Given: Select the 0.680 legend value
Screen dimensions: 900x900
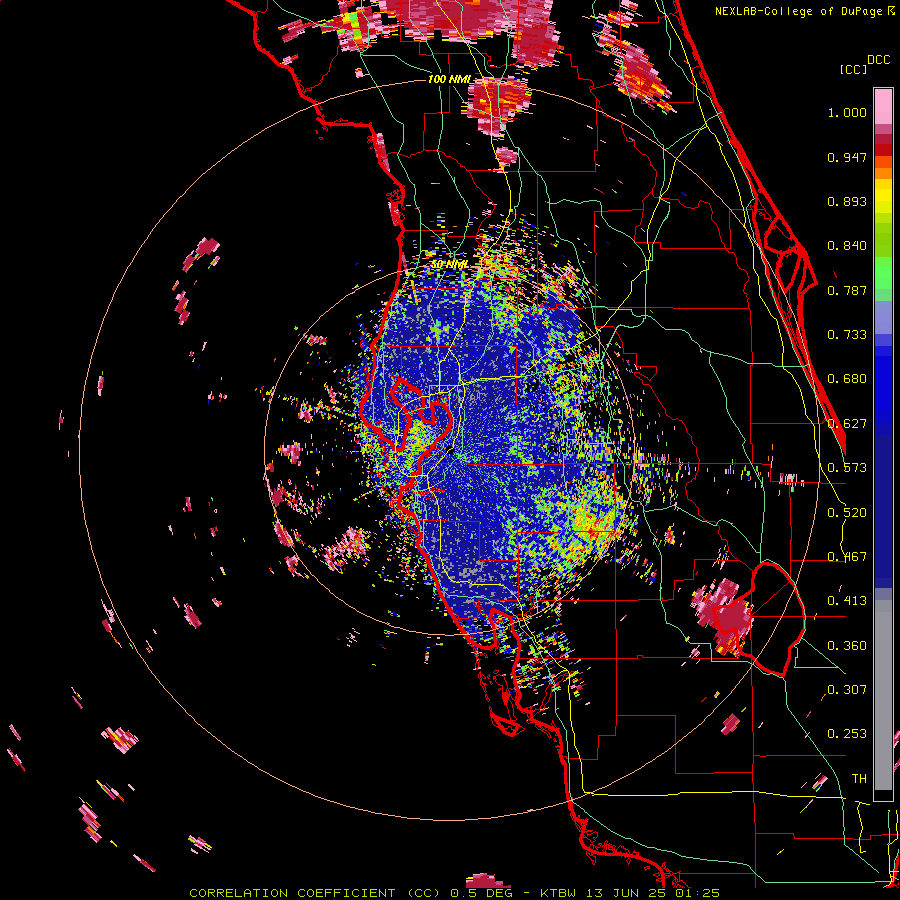Looking at the screenshot, I should [x=847, y=379].
